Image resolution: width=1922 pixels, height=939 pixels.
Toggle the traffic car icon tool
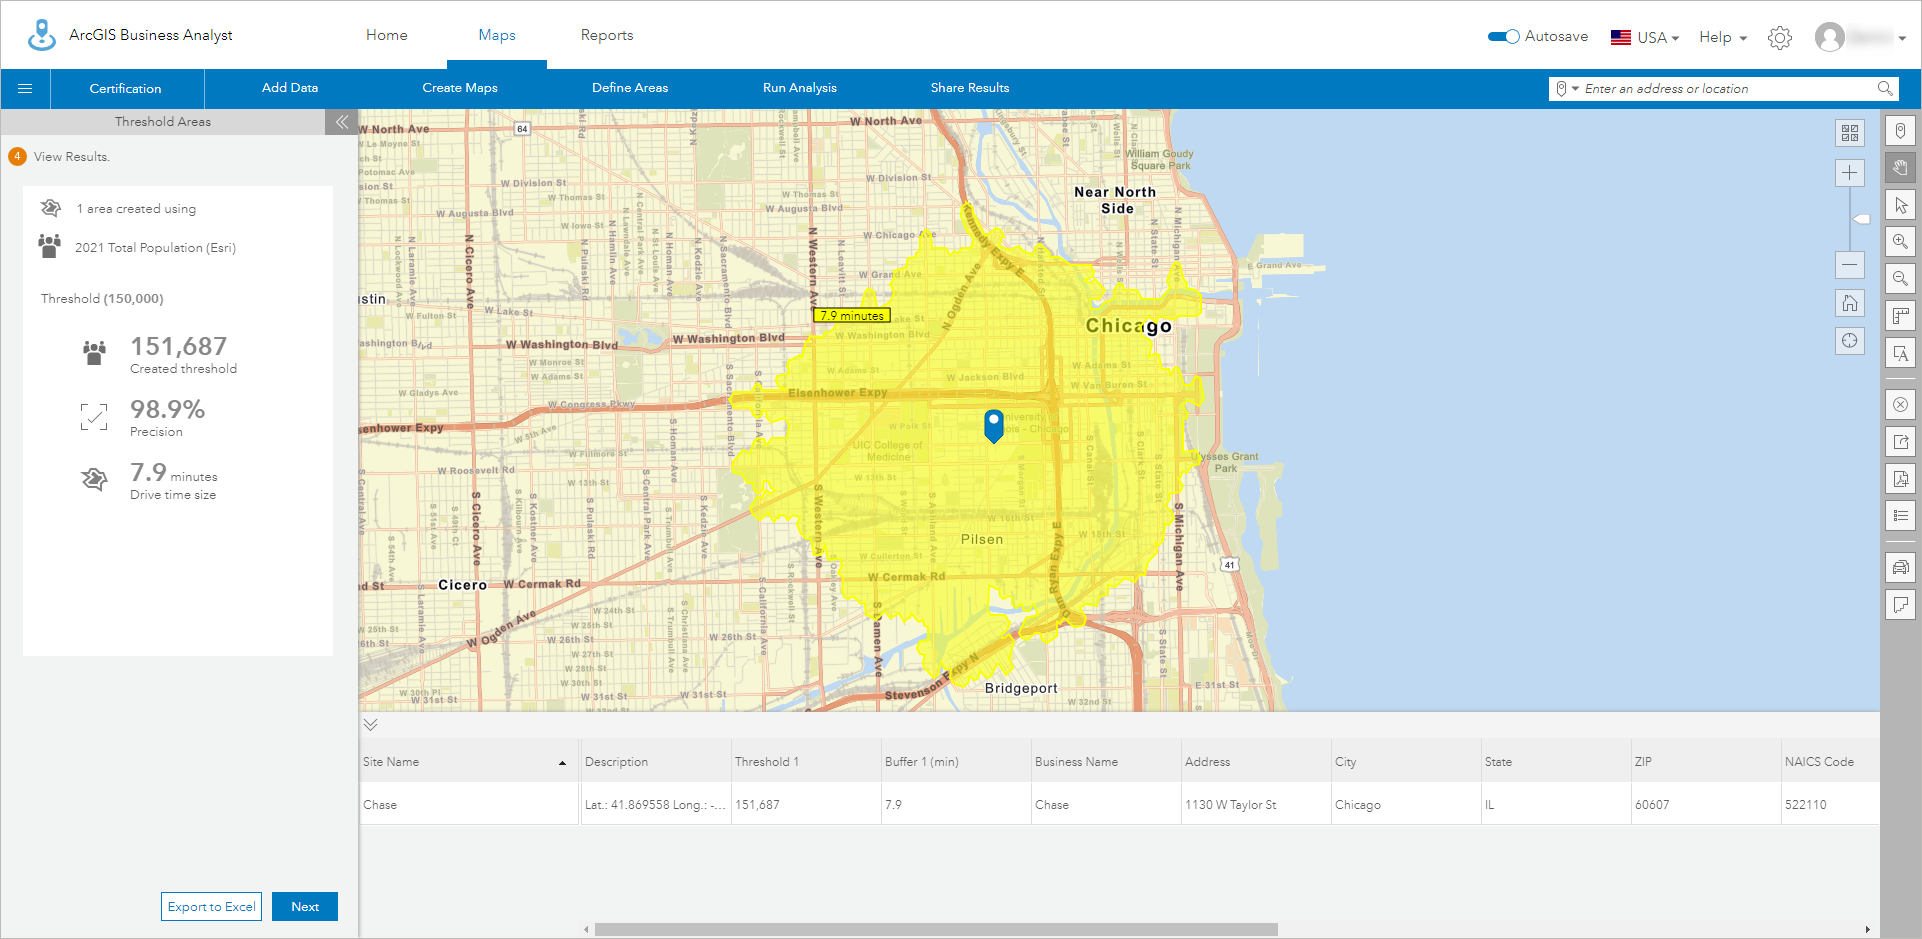1901,568
